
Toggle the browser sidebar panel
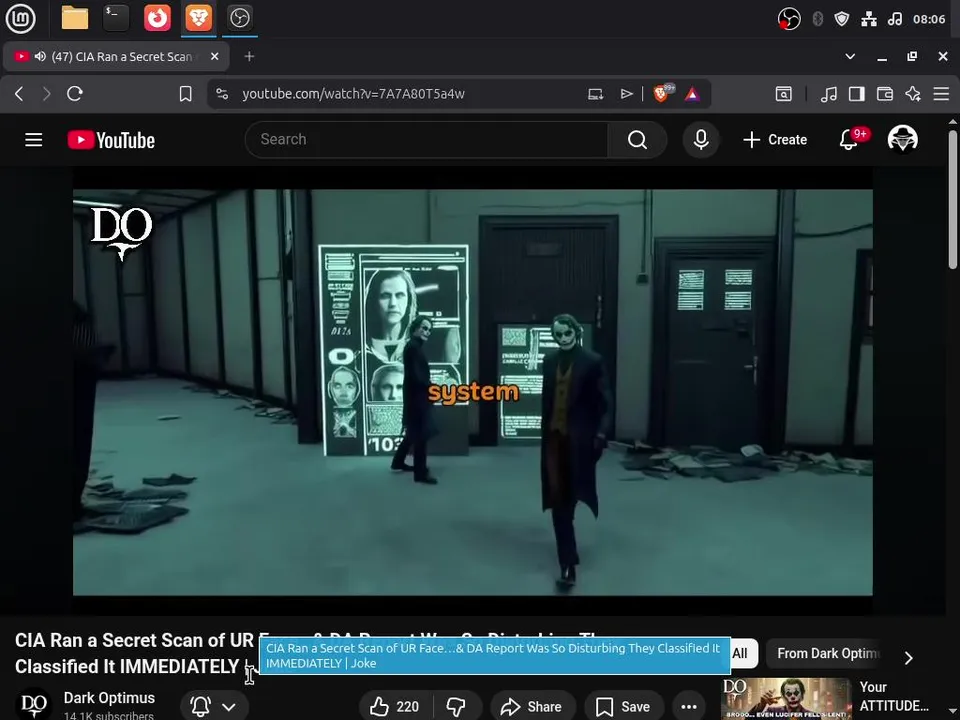[857, 94]
